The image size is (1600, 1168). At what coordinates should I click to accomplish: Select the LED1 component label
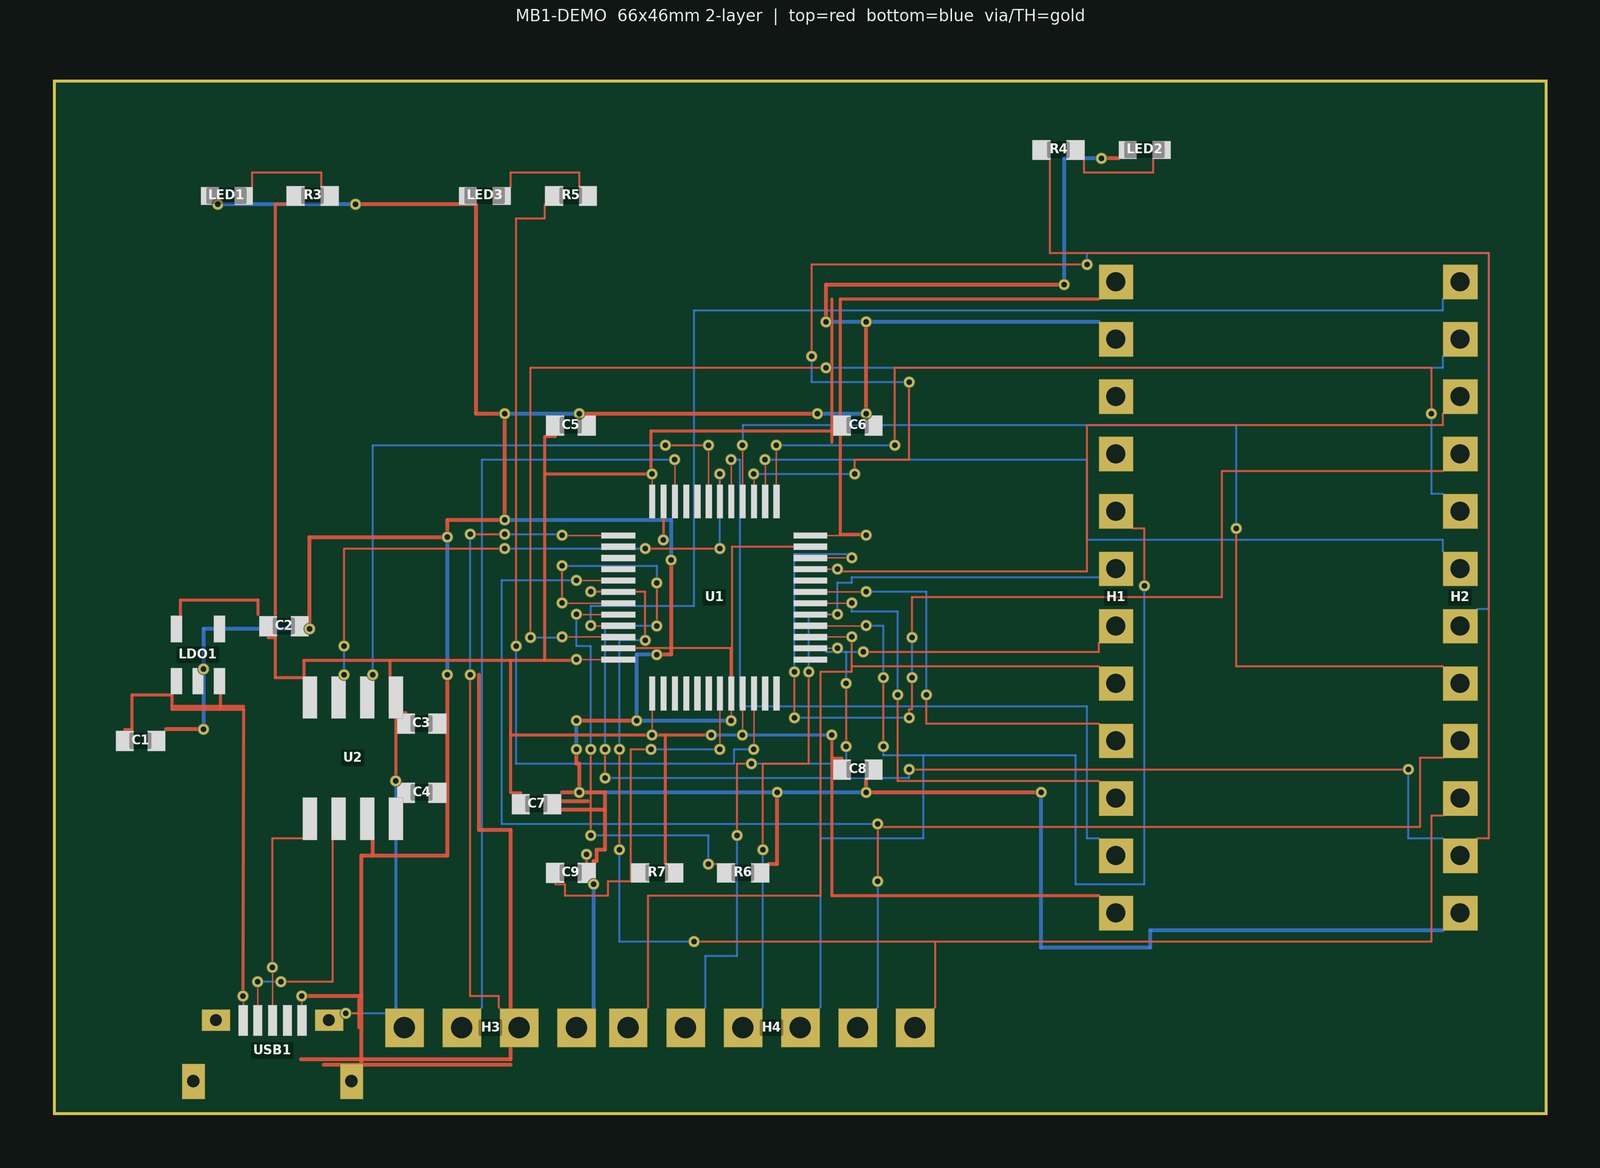(x=226, y=195)
